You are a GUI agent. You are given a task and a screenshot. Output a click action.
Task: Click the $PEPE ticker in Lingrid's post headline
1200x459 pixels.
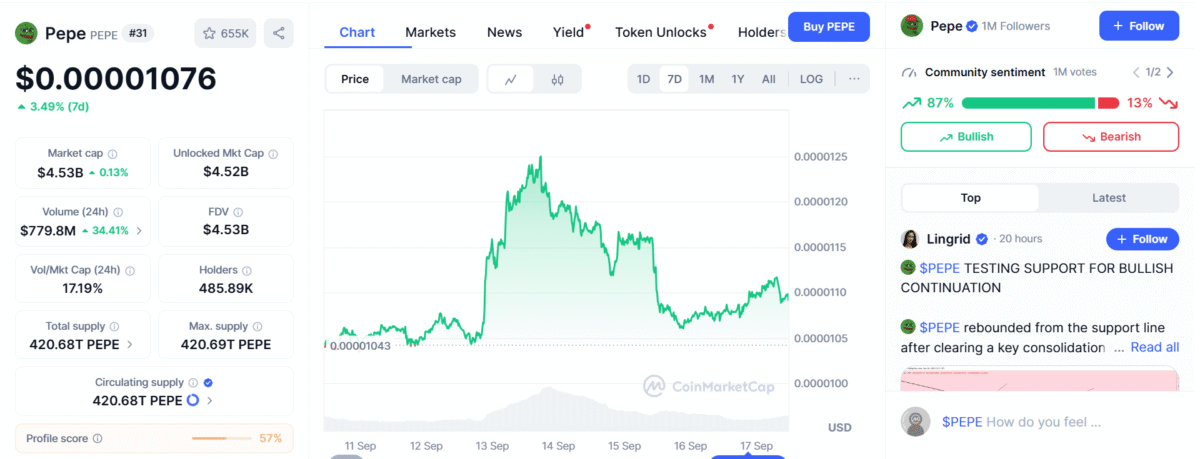click(x=939, y=268)
